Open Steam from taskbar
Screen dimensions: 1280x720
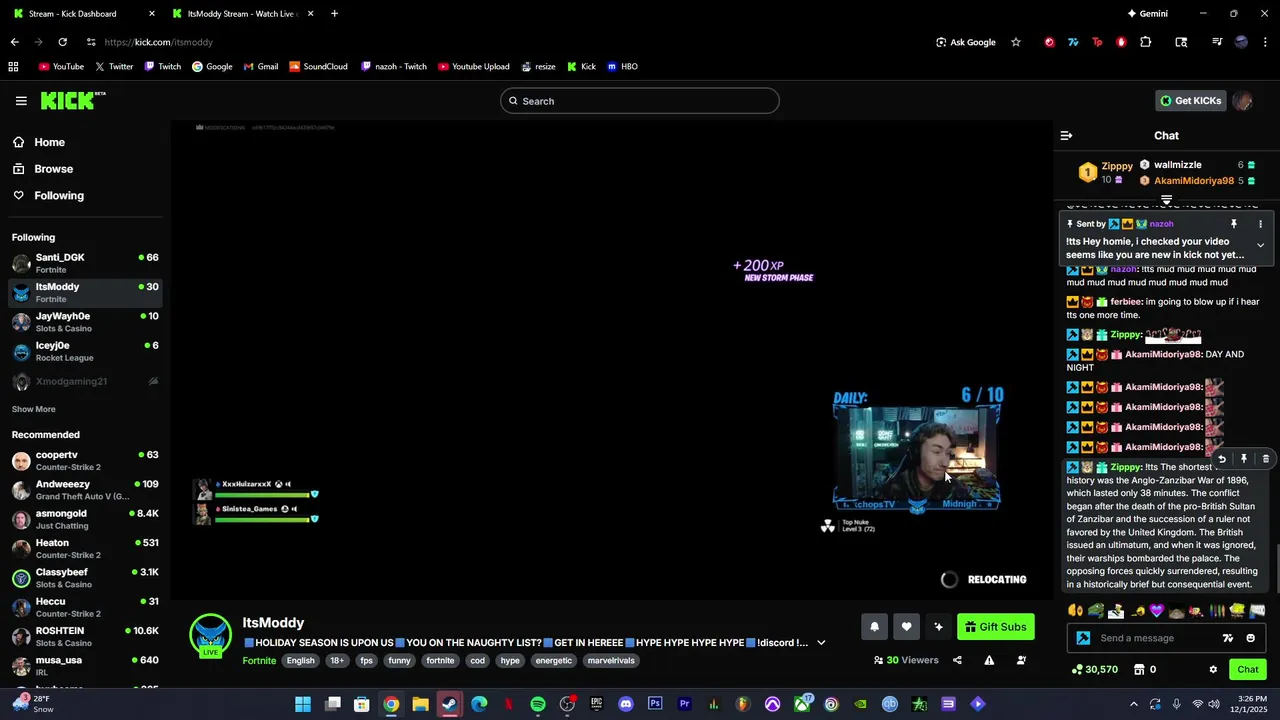click(x=450, y=704)
